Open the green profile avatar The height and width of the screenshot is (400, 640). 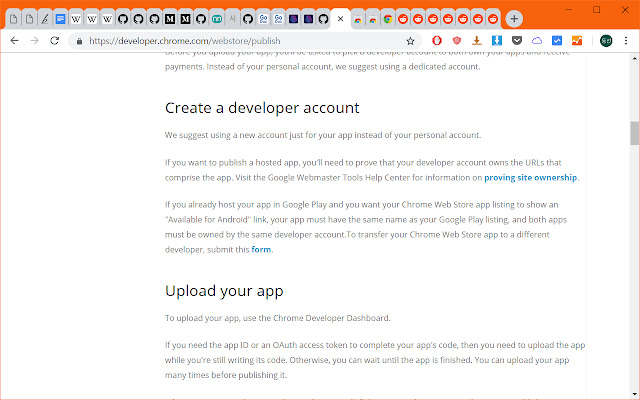point(607,41)
